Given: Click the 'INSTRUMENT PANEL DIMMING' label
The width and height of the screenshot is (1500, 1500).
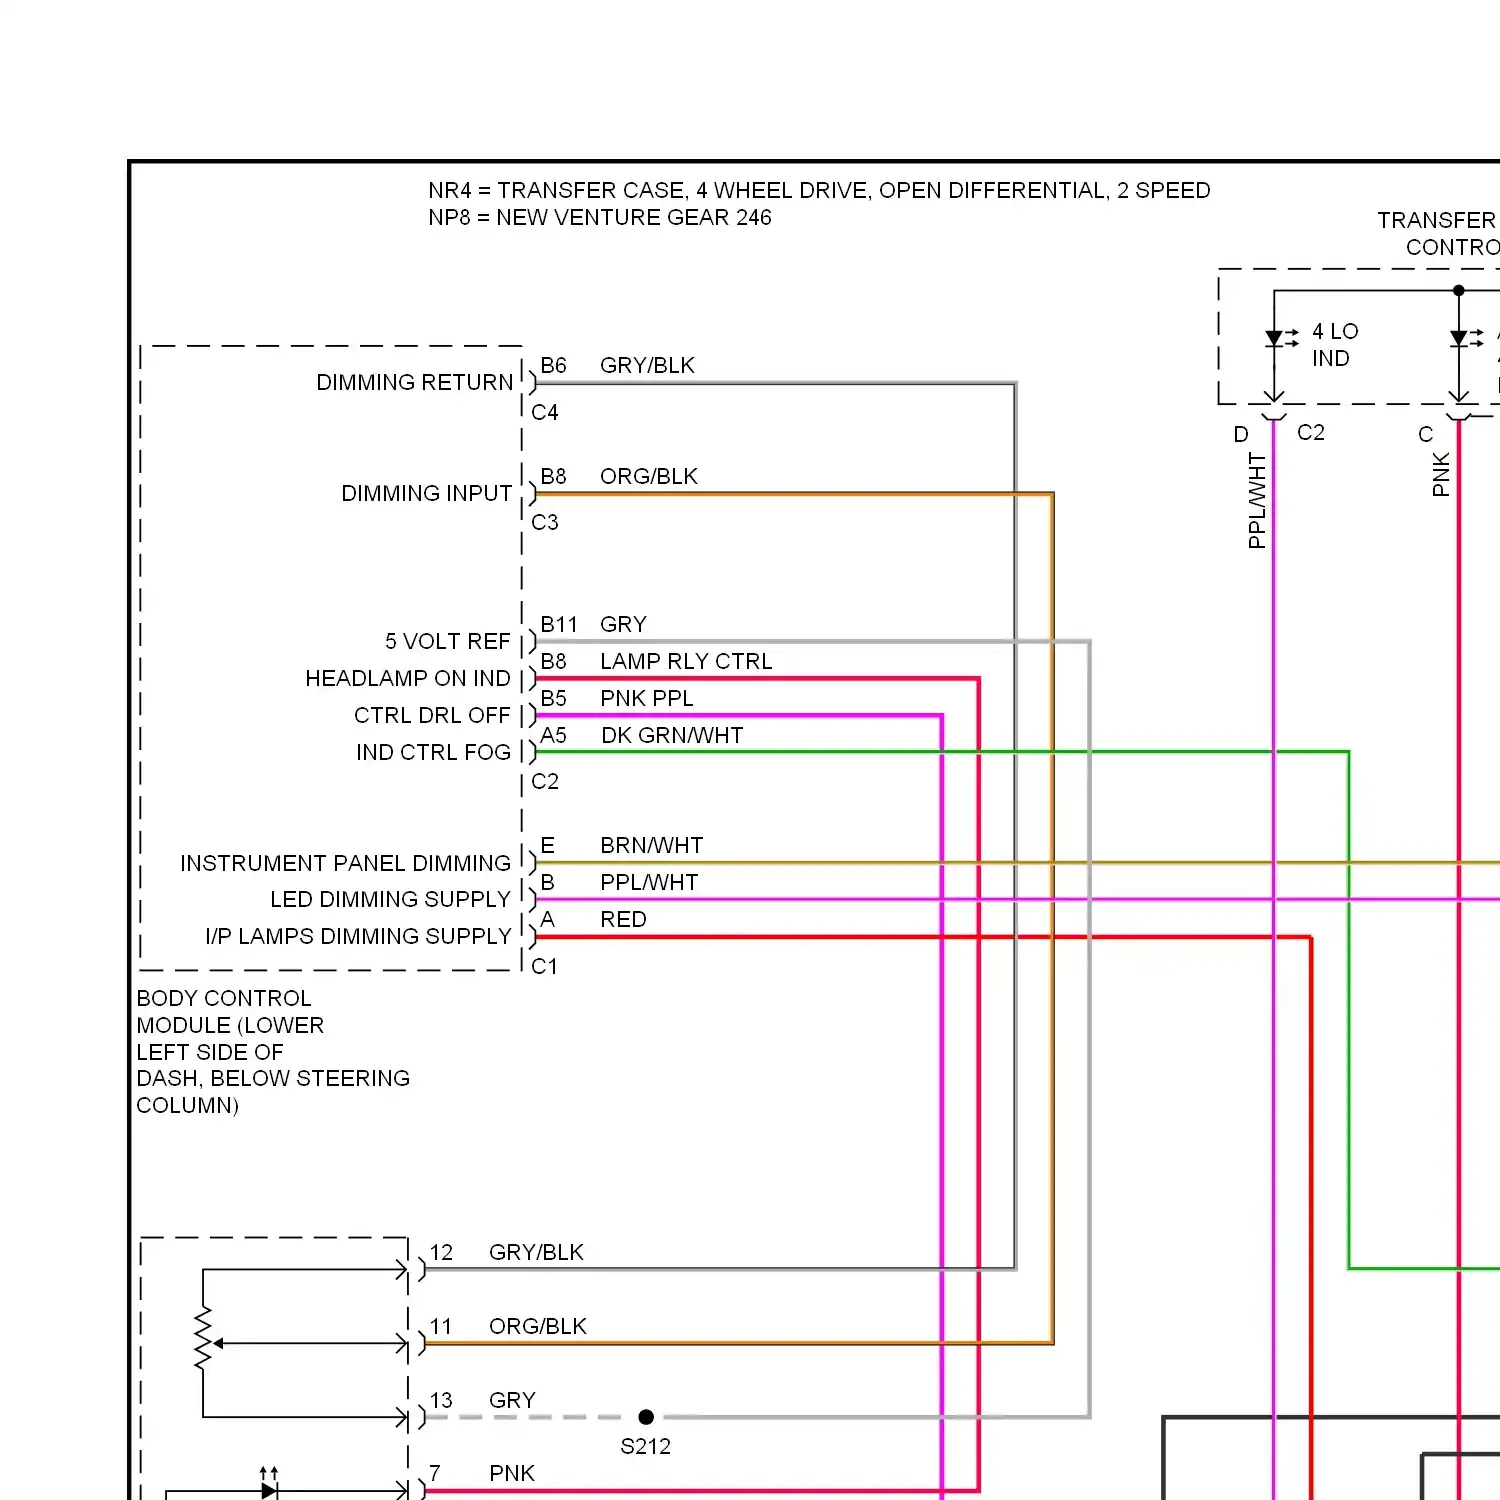Looking at the screenshot, I should tap(346, 863).
